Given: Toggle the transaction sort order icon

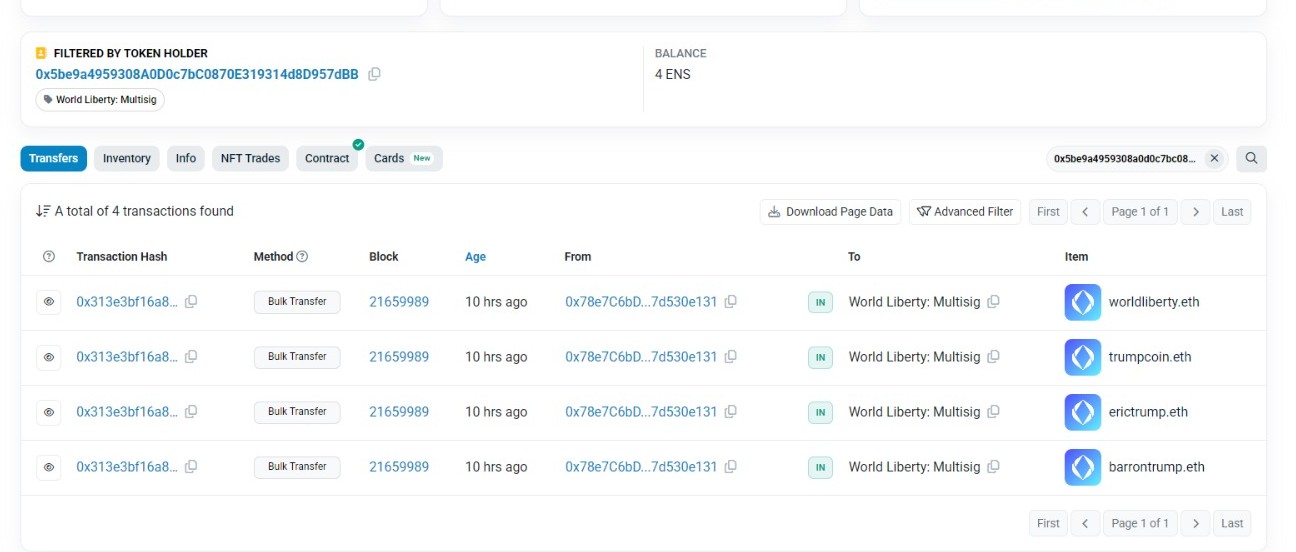Looking at the screenshot, I should tap(43, 211).
